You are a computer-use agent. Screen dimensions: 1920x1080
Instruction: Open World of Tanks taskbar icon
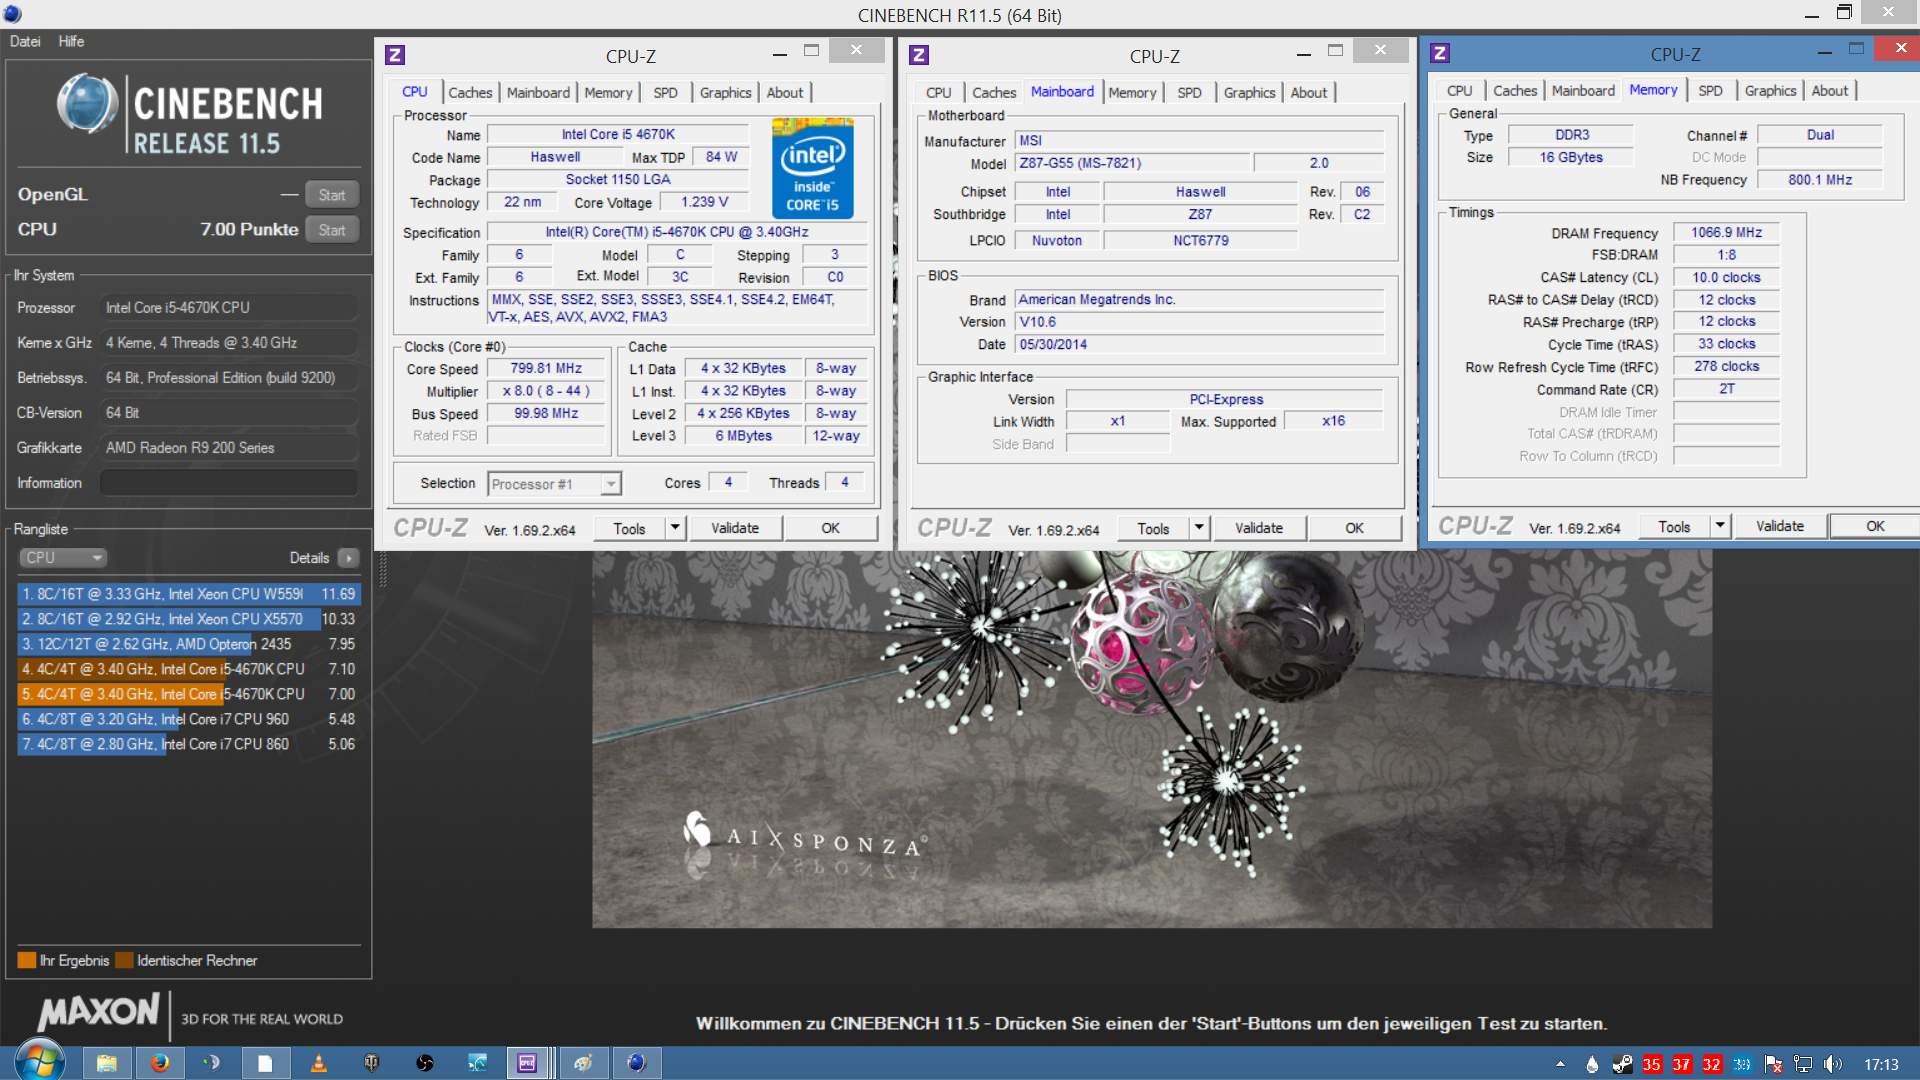point(372,1063)
